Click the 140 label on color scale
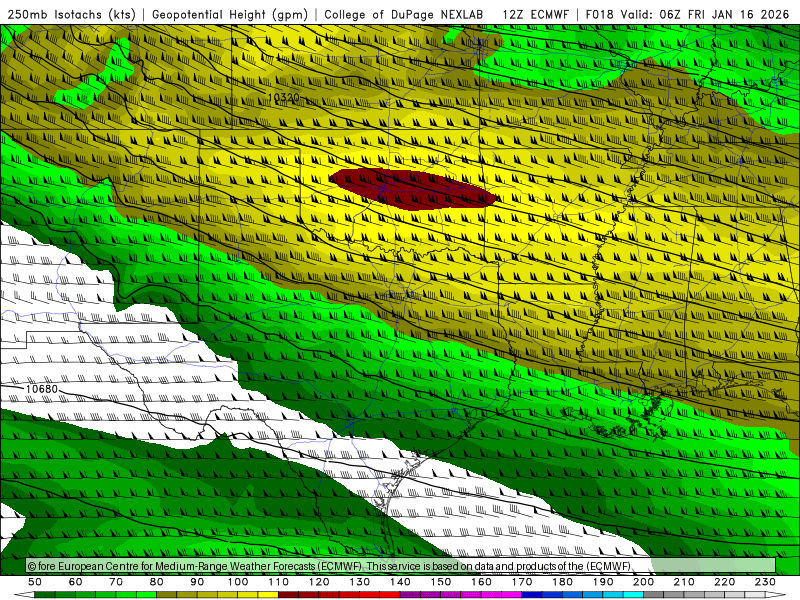 [400, 582]
